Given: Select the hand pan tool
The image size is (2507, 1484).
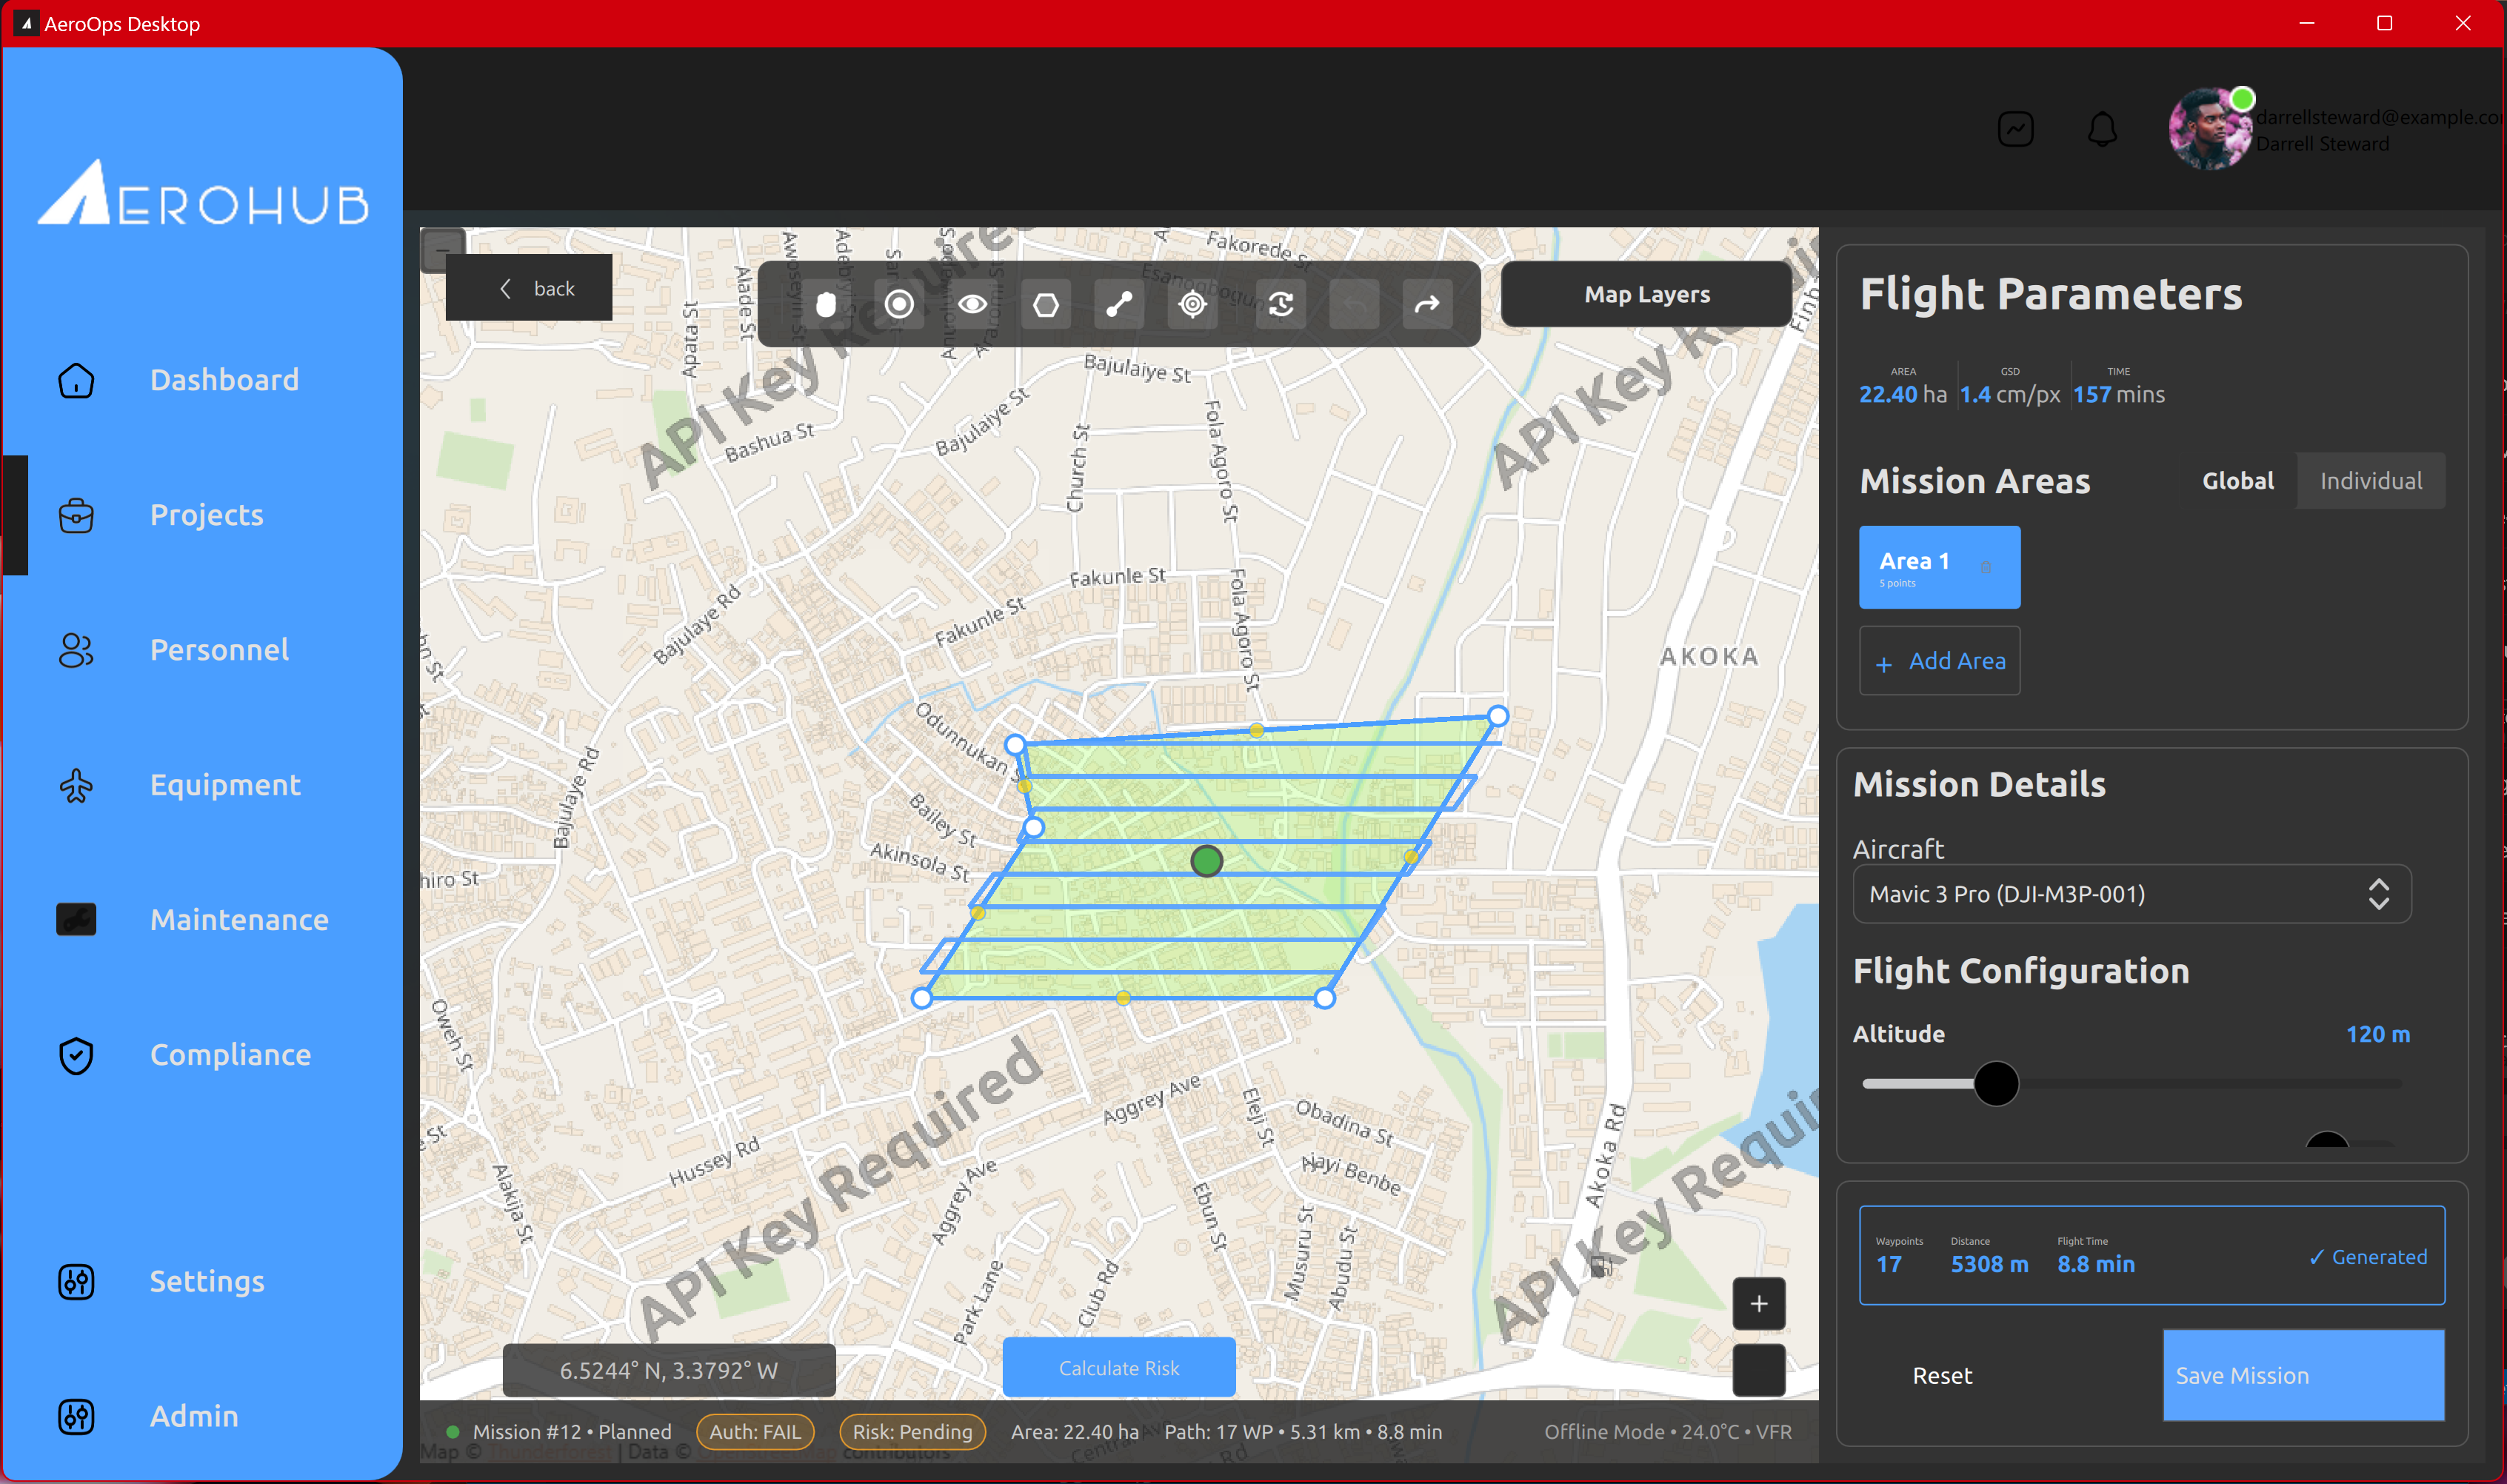Looking at the screenshot, I should (x=826, y=304).
